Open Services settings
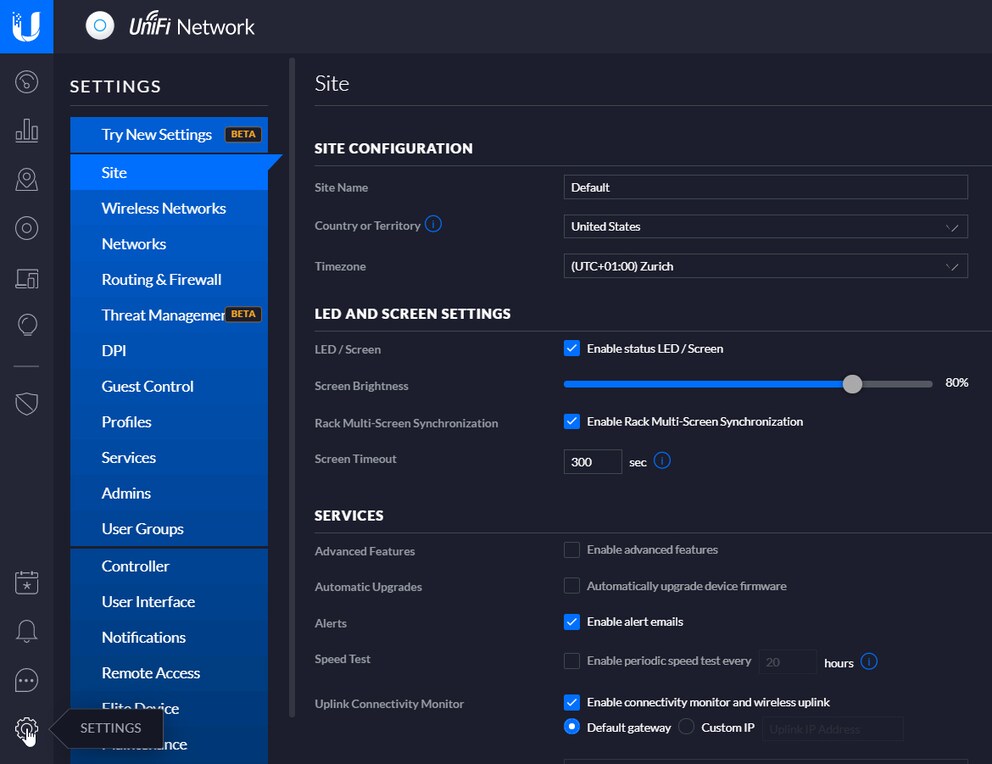Viewport: 992px width, 764px height. 169,458
